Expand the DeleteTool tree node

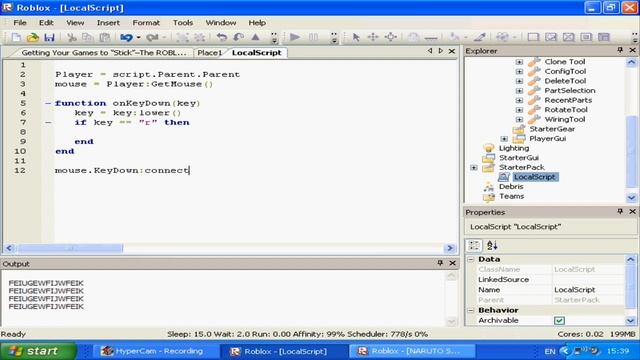coord(519,81)
